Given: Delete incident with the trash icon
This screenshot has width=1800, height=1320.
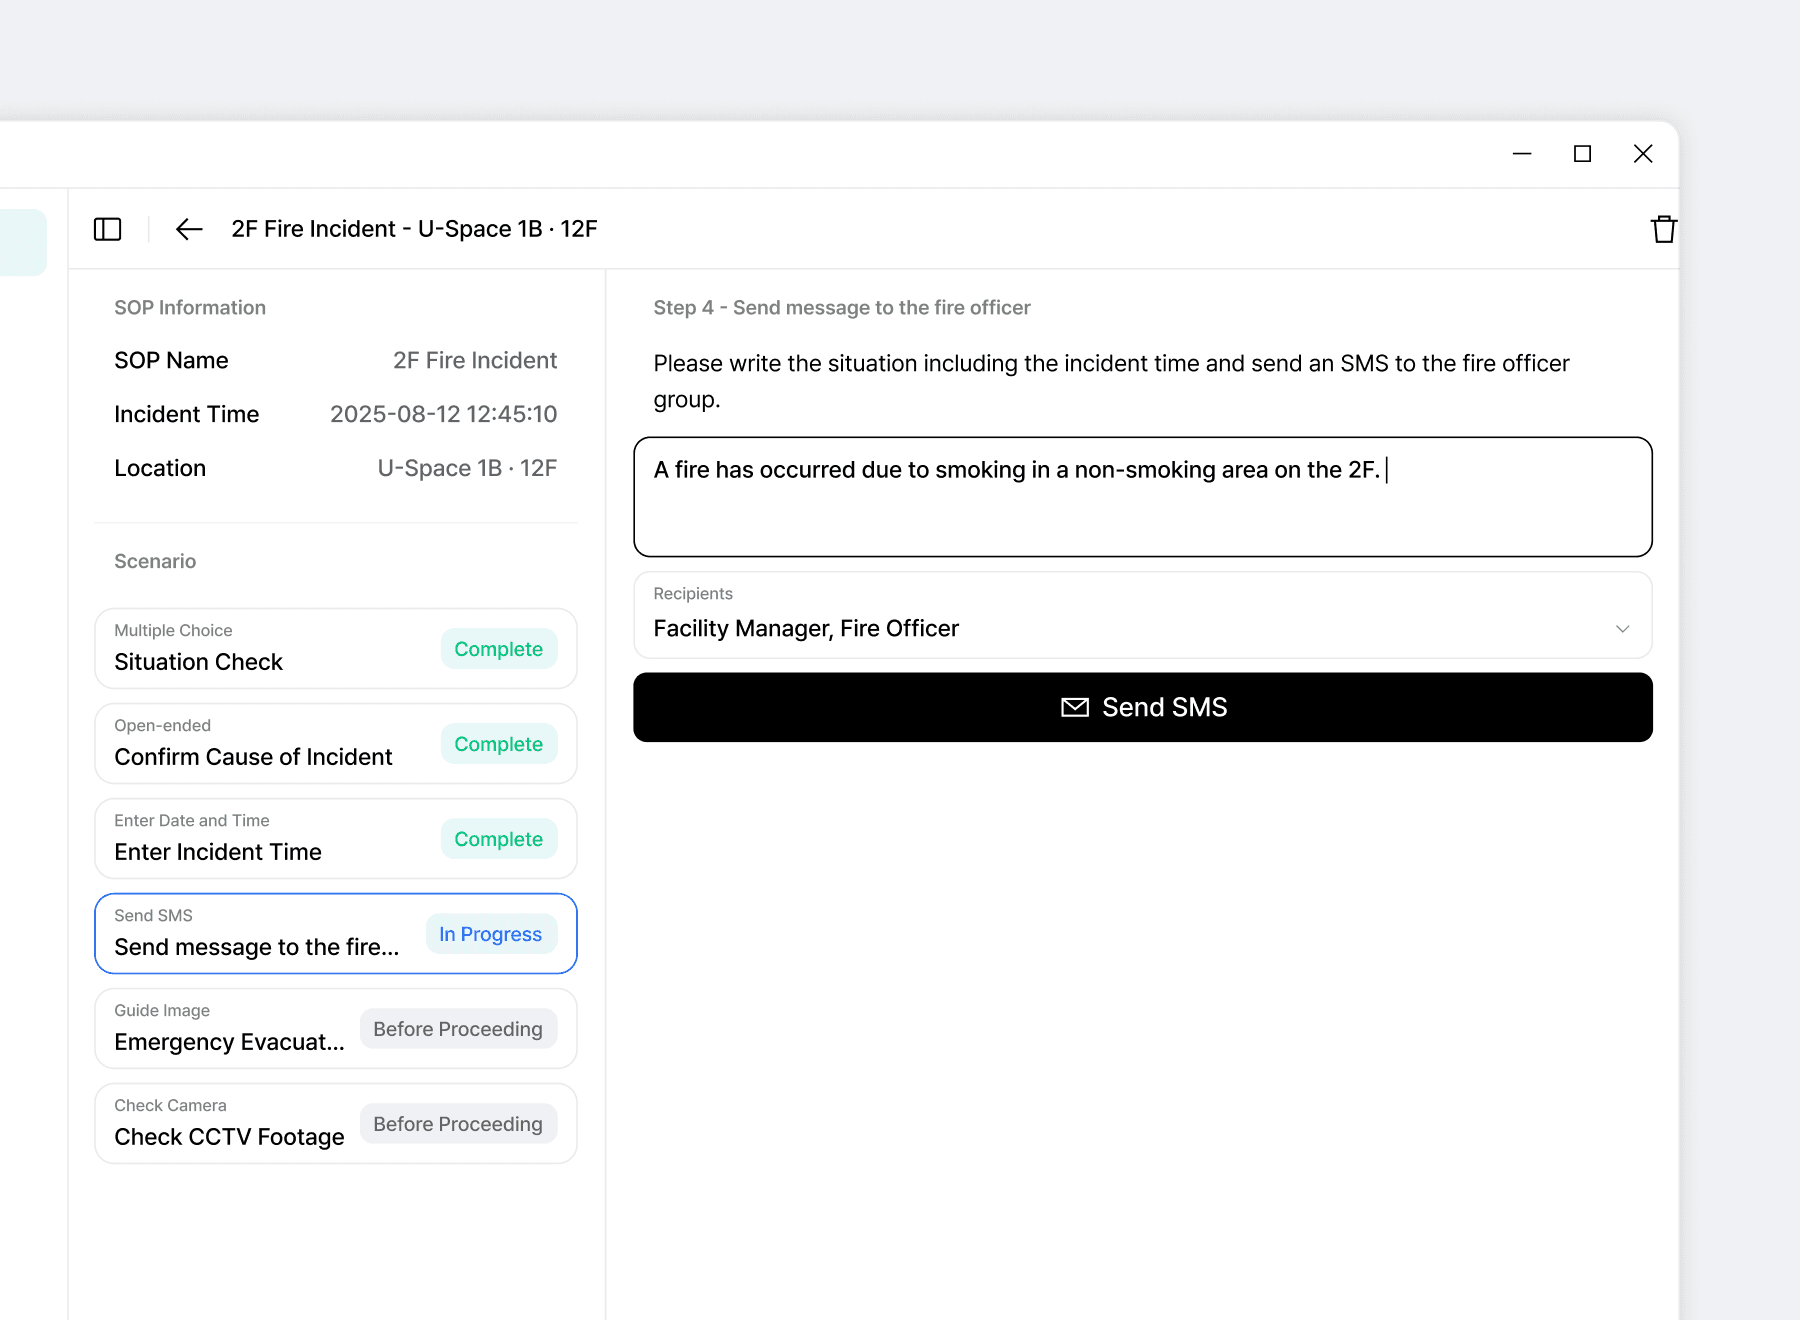Looking at the screenshot, I should click(x=1663, y=229).
